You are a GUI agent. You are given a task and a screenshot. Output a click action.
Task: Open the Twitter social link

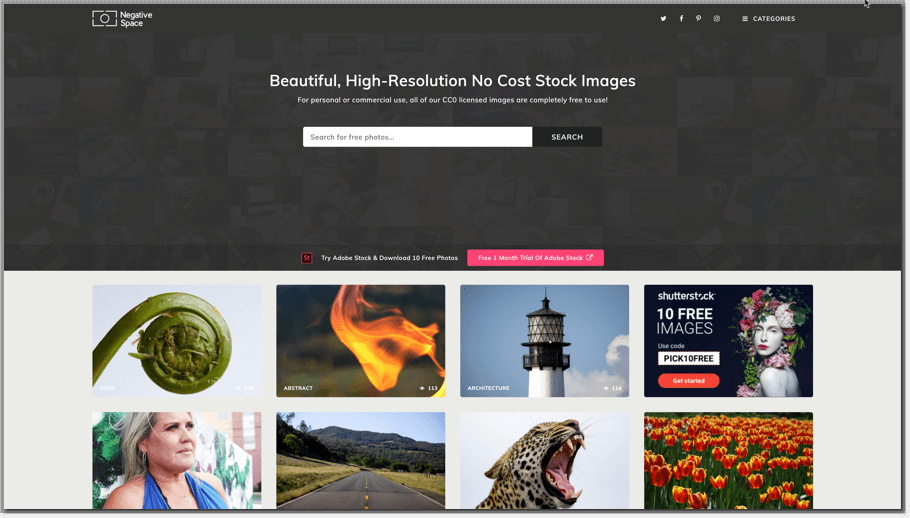(663, 18)
